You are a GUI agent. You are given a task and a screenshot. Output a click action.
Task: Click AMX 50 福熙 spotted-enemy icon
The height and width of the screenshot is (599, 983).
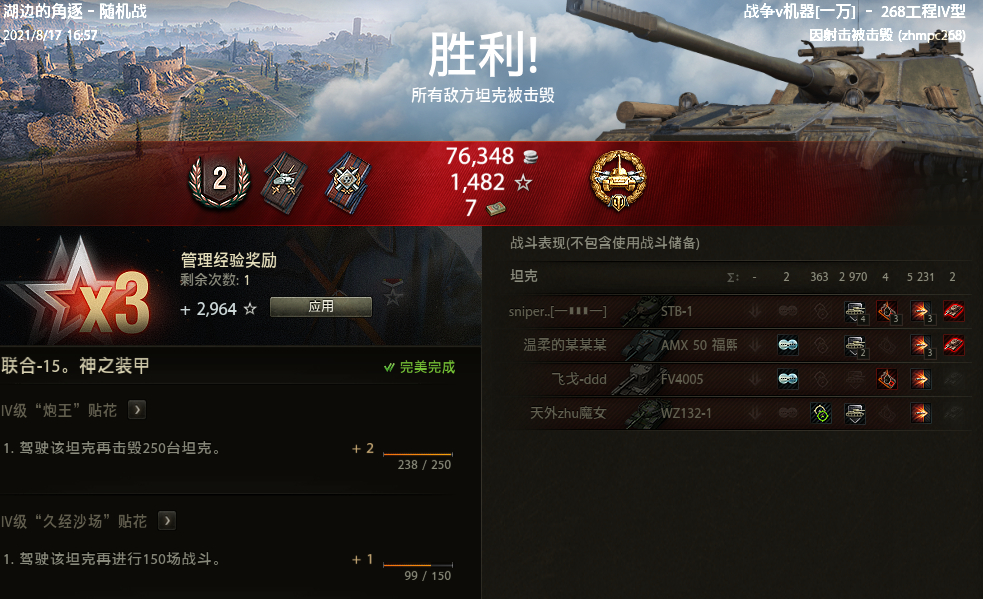pos(787,345)
